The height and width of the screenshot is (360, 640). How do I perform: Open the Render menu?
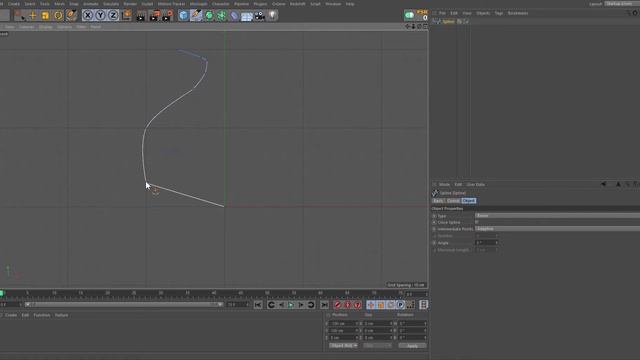click(x=130, y=4)
